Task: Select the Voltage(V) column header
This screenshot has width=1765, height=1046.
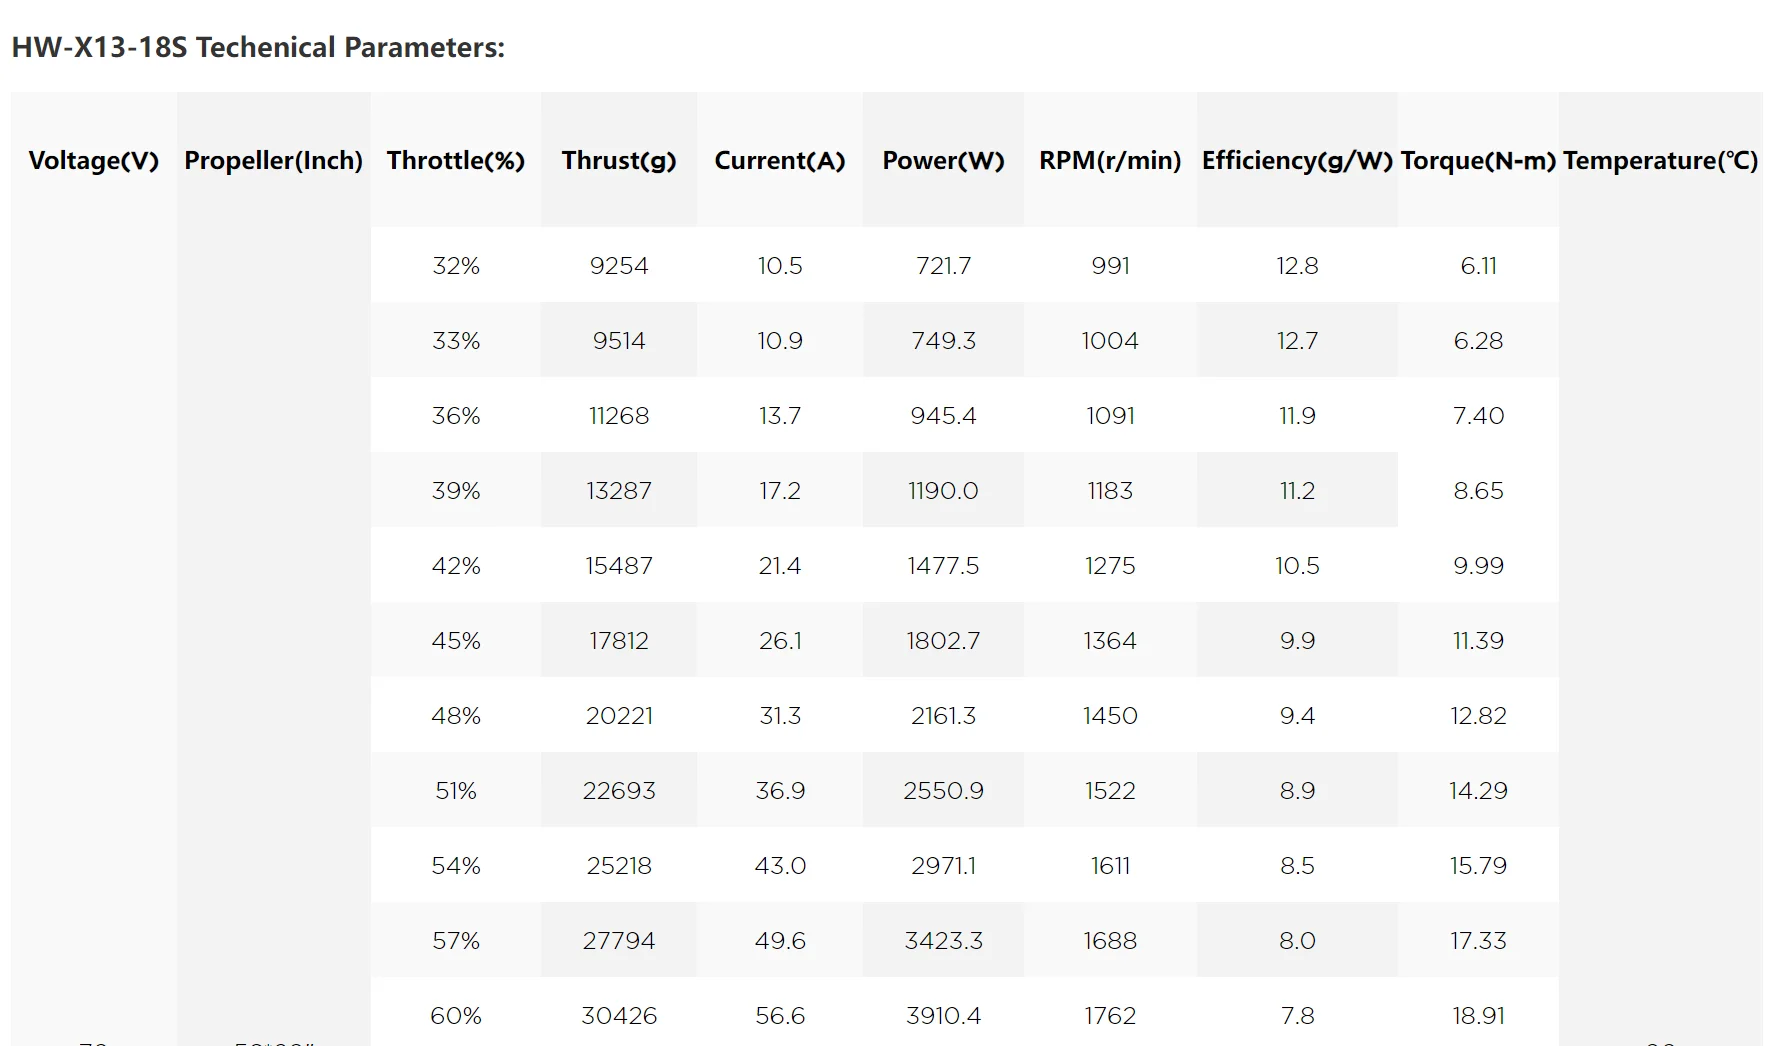Action: click(94, 160)
